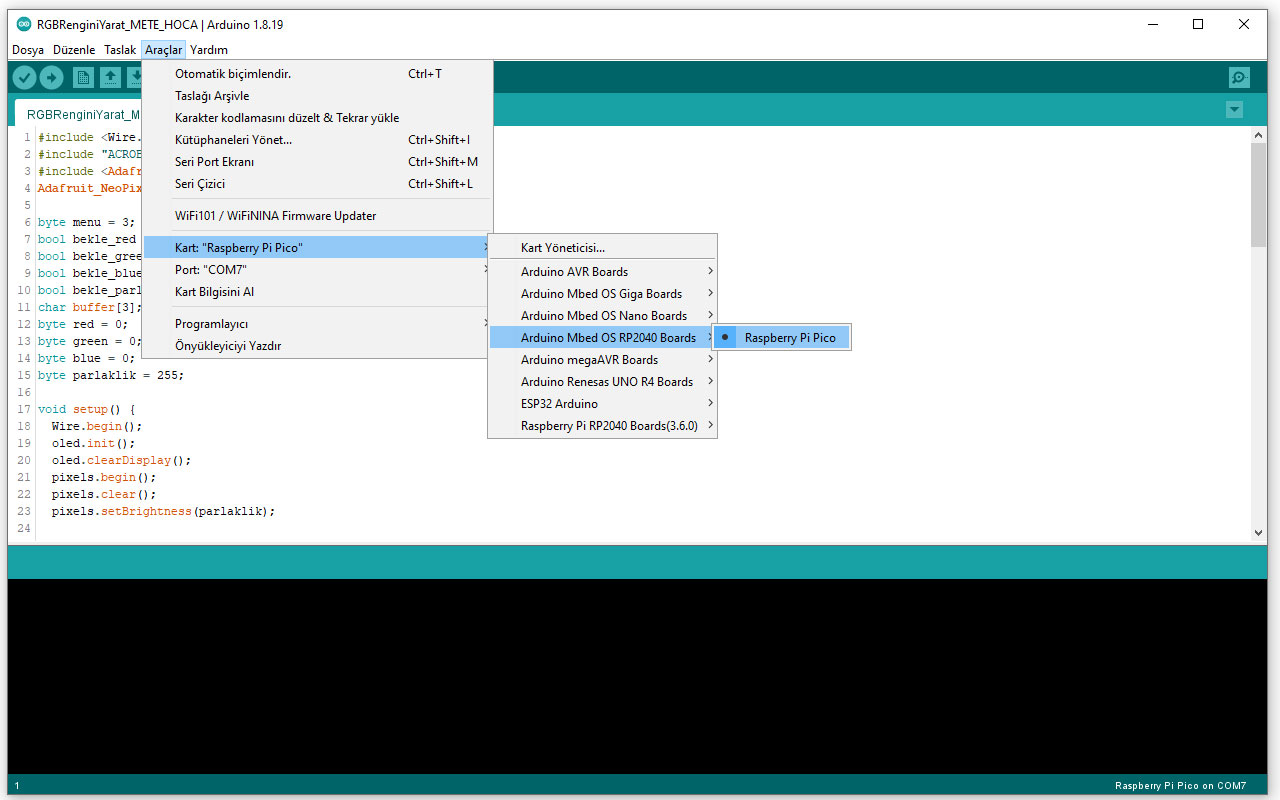Viewport: 1280px width, 800px height.
Task: Minimize the Arduino window
Action: 1152,24
